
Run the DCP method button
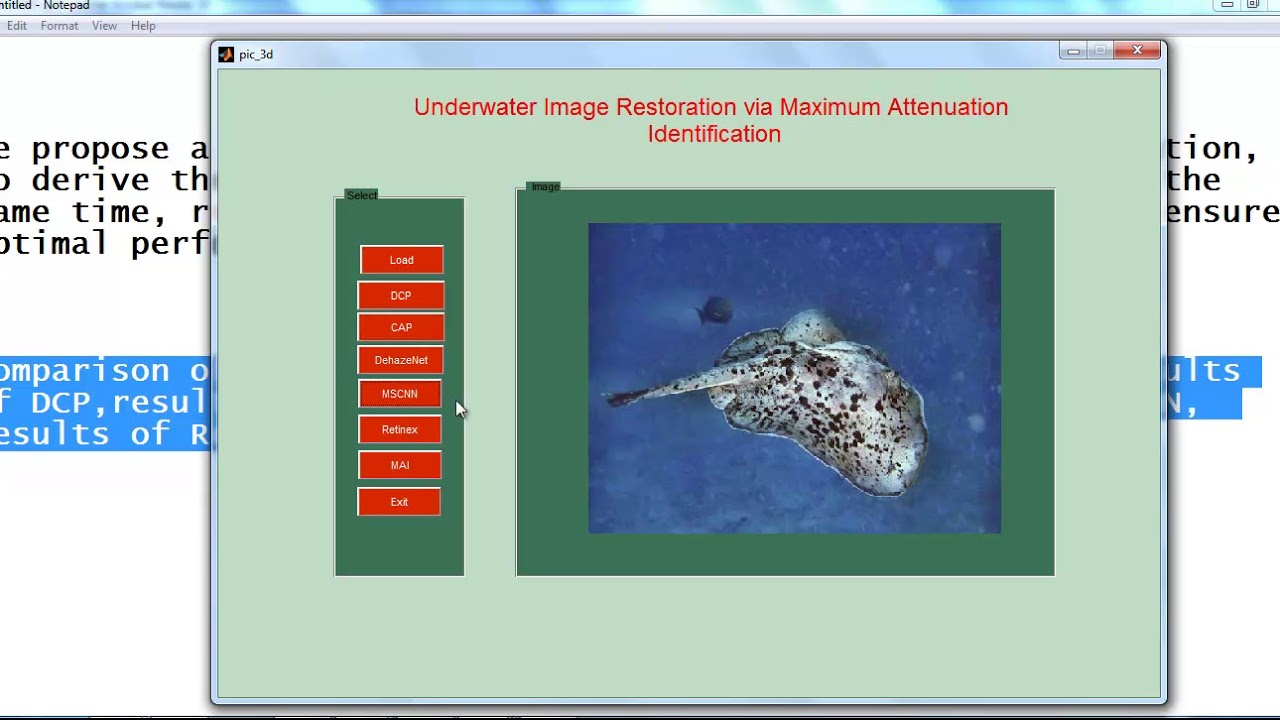click(400, 296)
